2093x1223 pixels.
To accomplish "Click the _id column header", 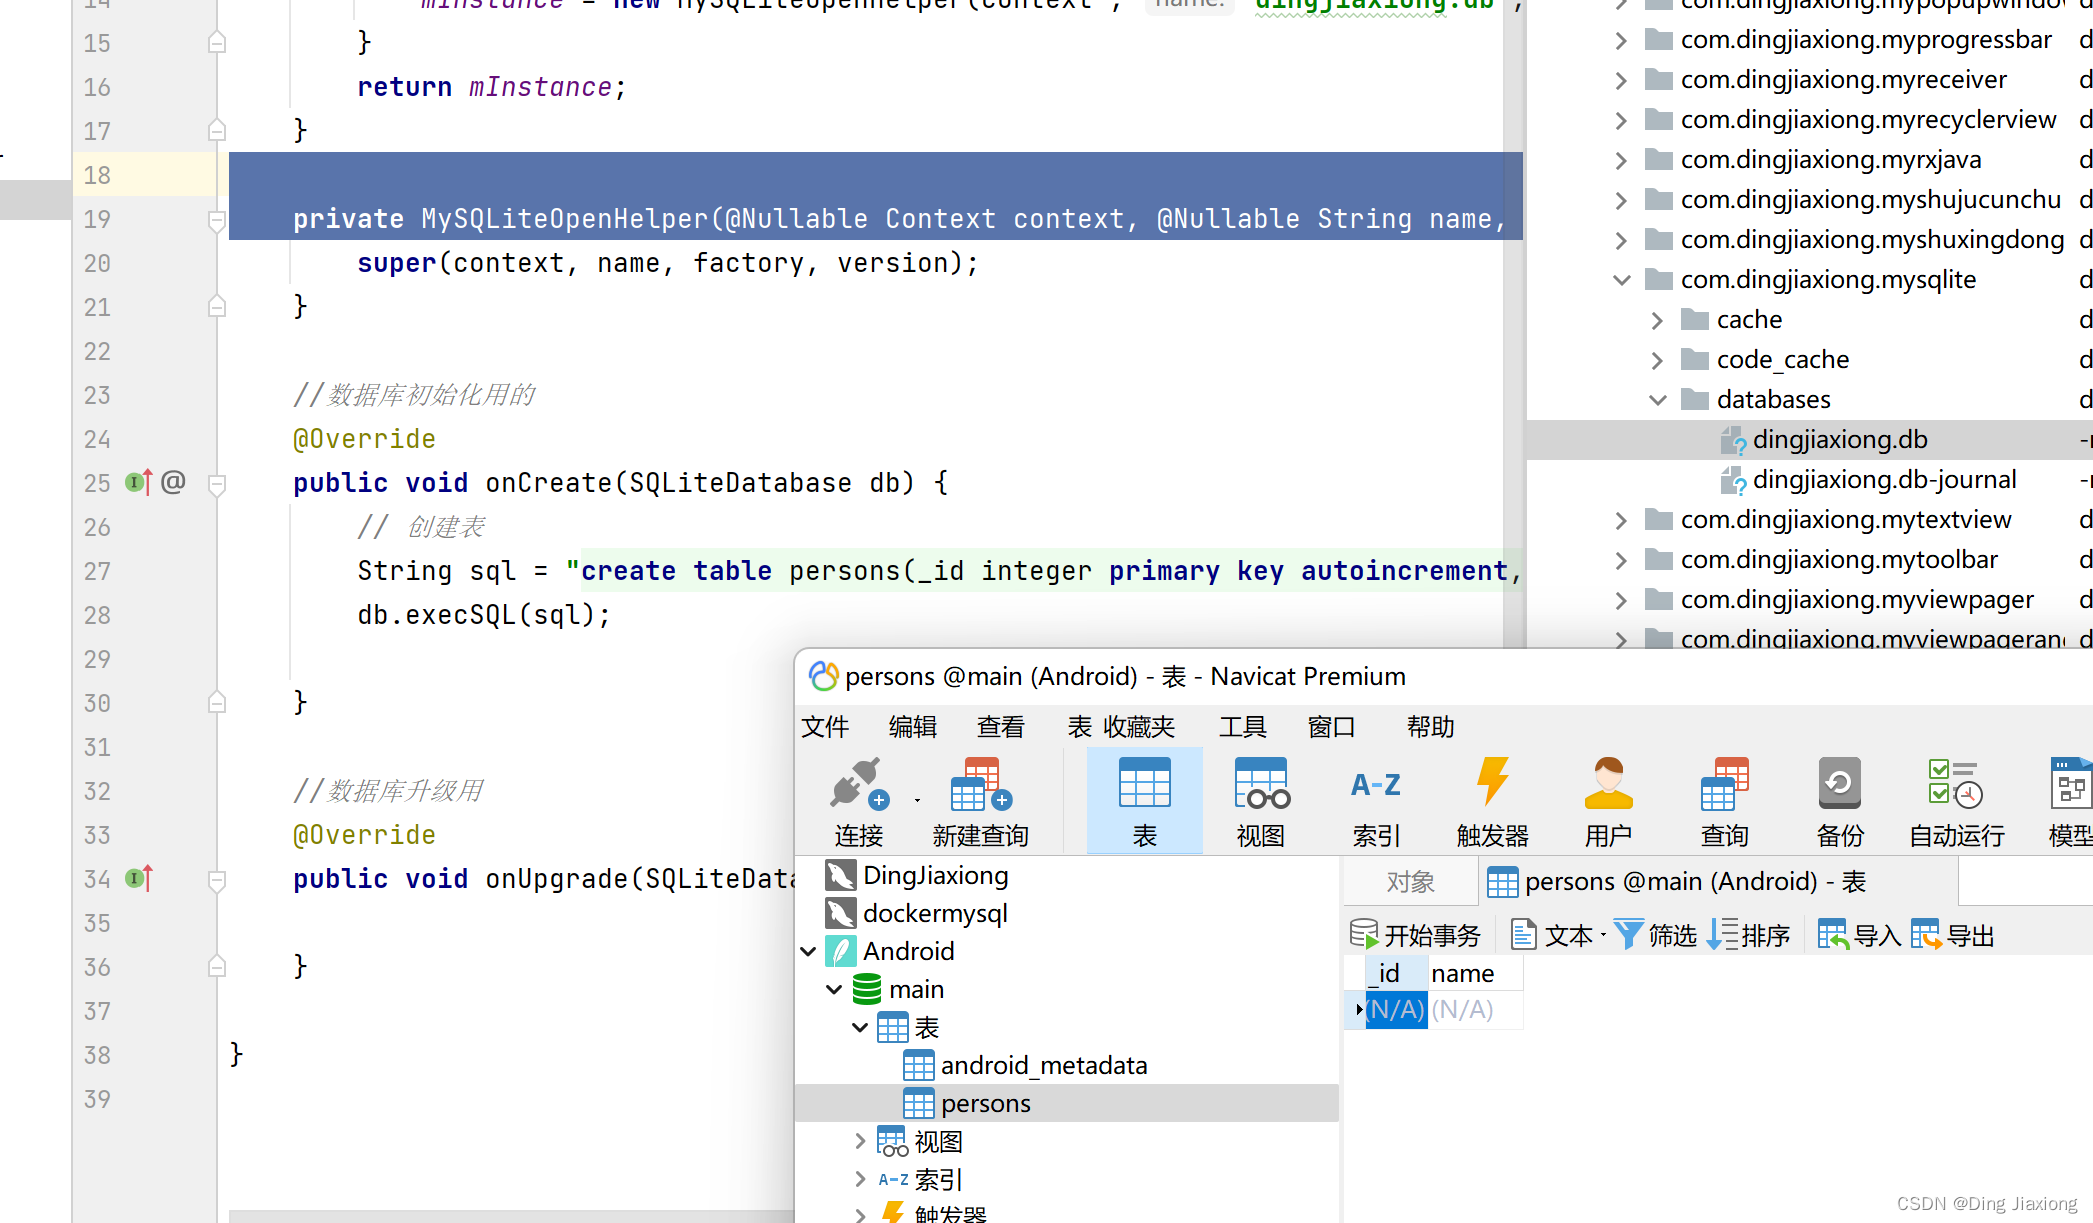I will click(x=1395, y=973).
